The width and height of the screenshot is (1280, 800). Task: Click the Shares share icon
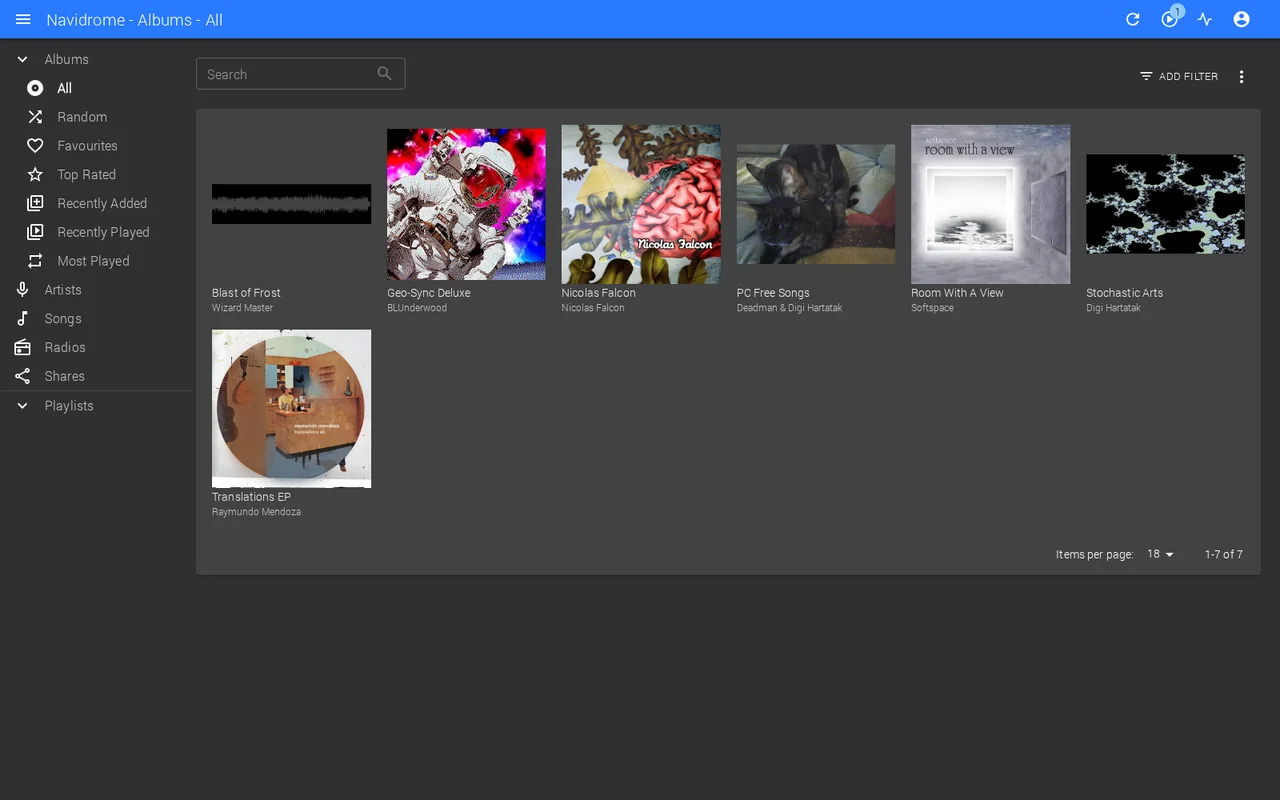pyautogui.click(x=22, y=376)
